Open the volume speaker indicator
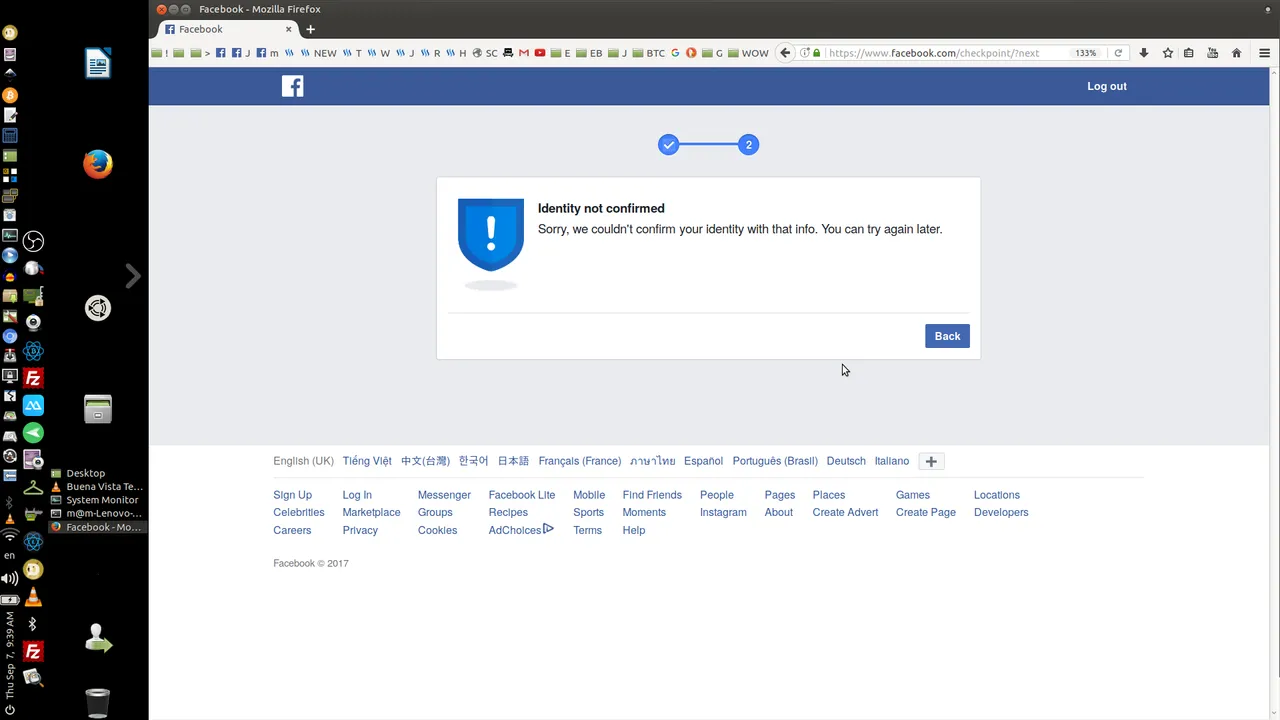The height and width of the screenshot is (720, 1280). pyautogui.click(x=10, y=578)
